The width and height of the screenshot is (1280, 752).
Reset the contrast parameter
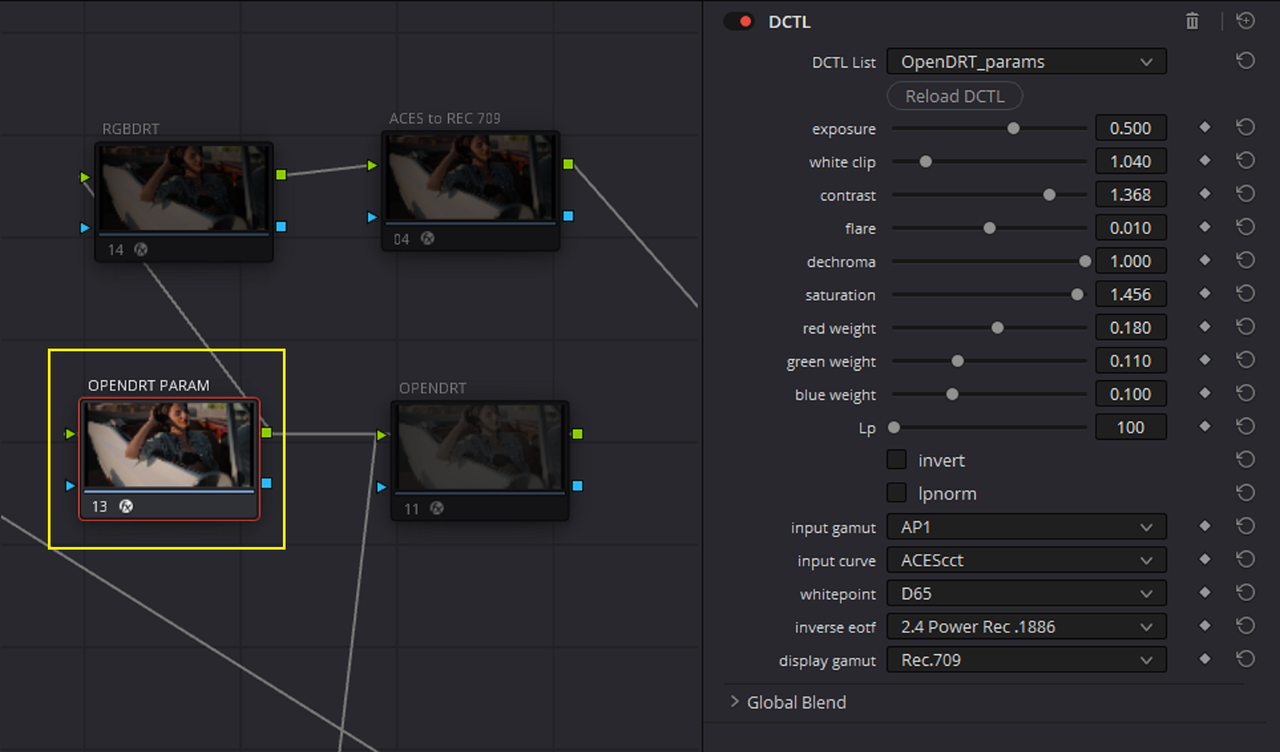pyautogui.click(x=1245, y=194)
